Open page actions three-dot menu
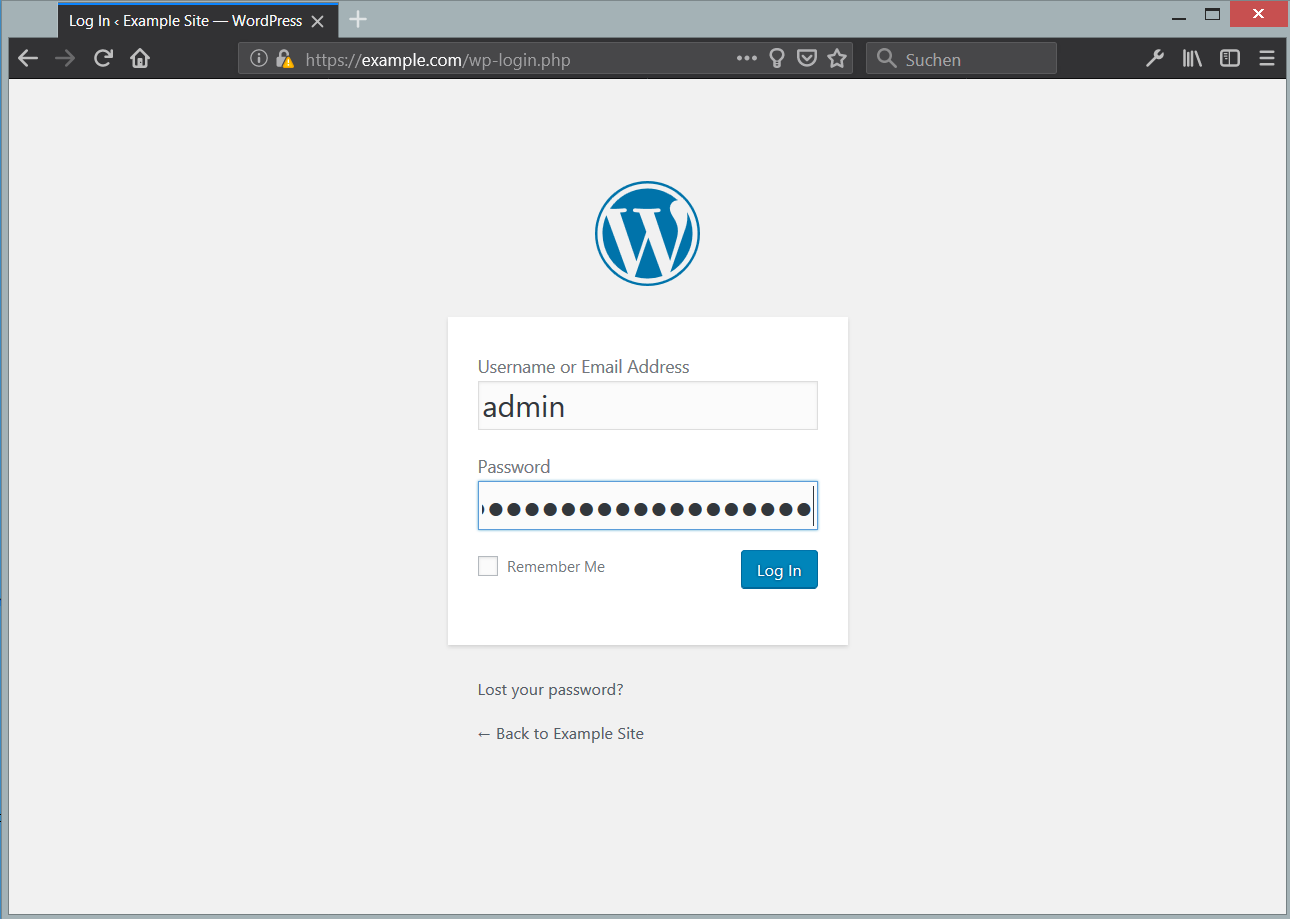This screenshot has width=1290, height=919. pyautogui.click(x=746, y=59)
